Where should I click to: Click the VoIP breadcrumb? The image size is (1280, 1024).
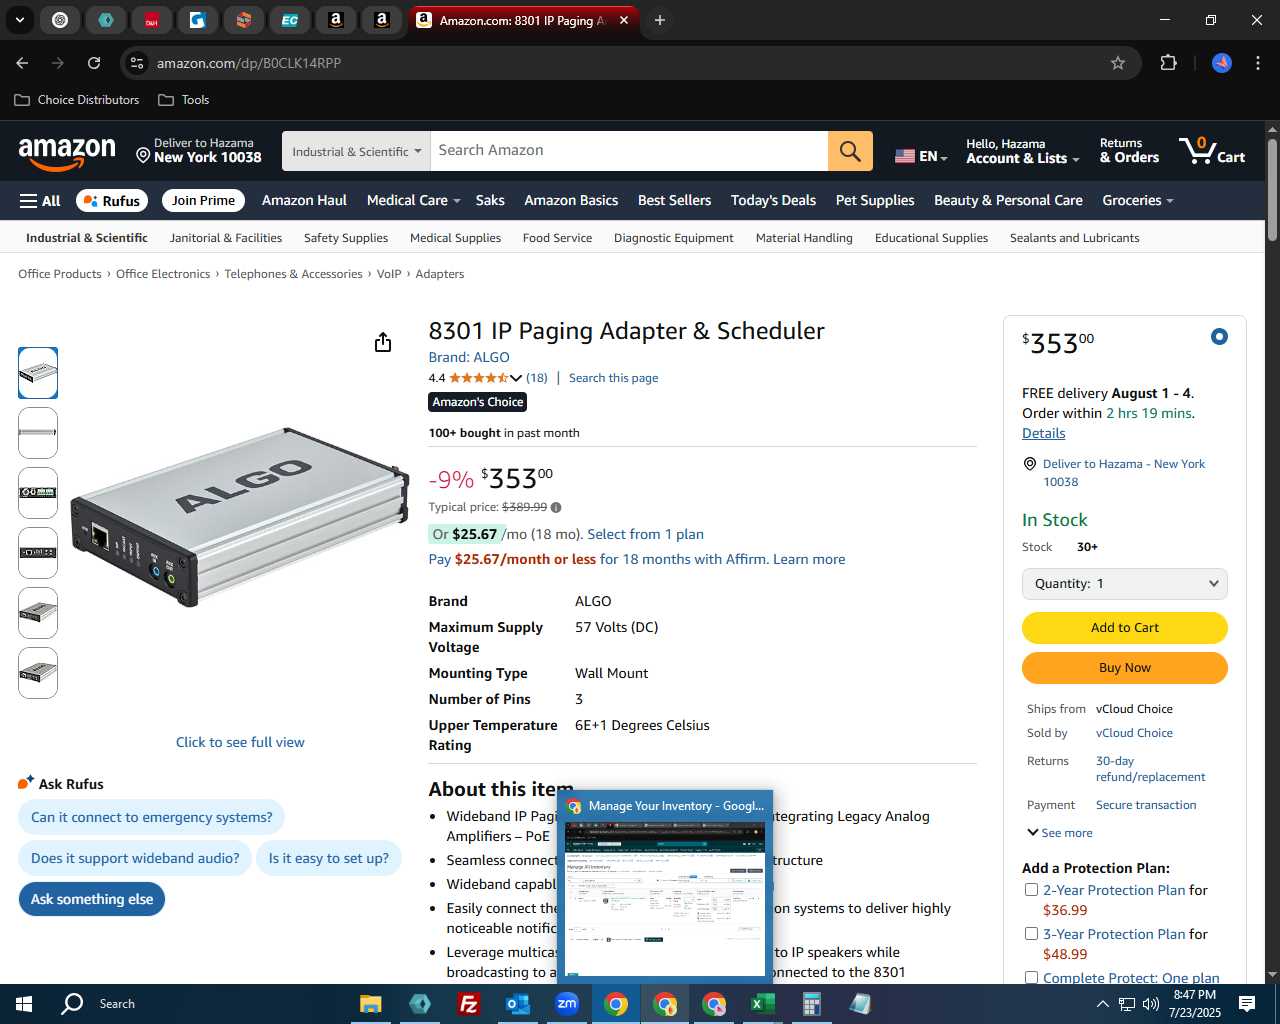(389, 274)
